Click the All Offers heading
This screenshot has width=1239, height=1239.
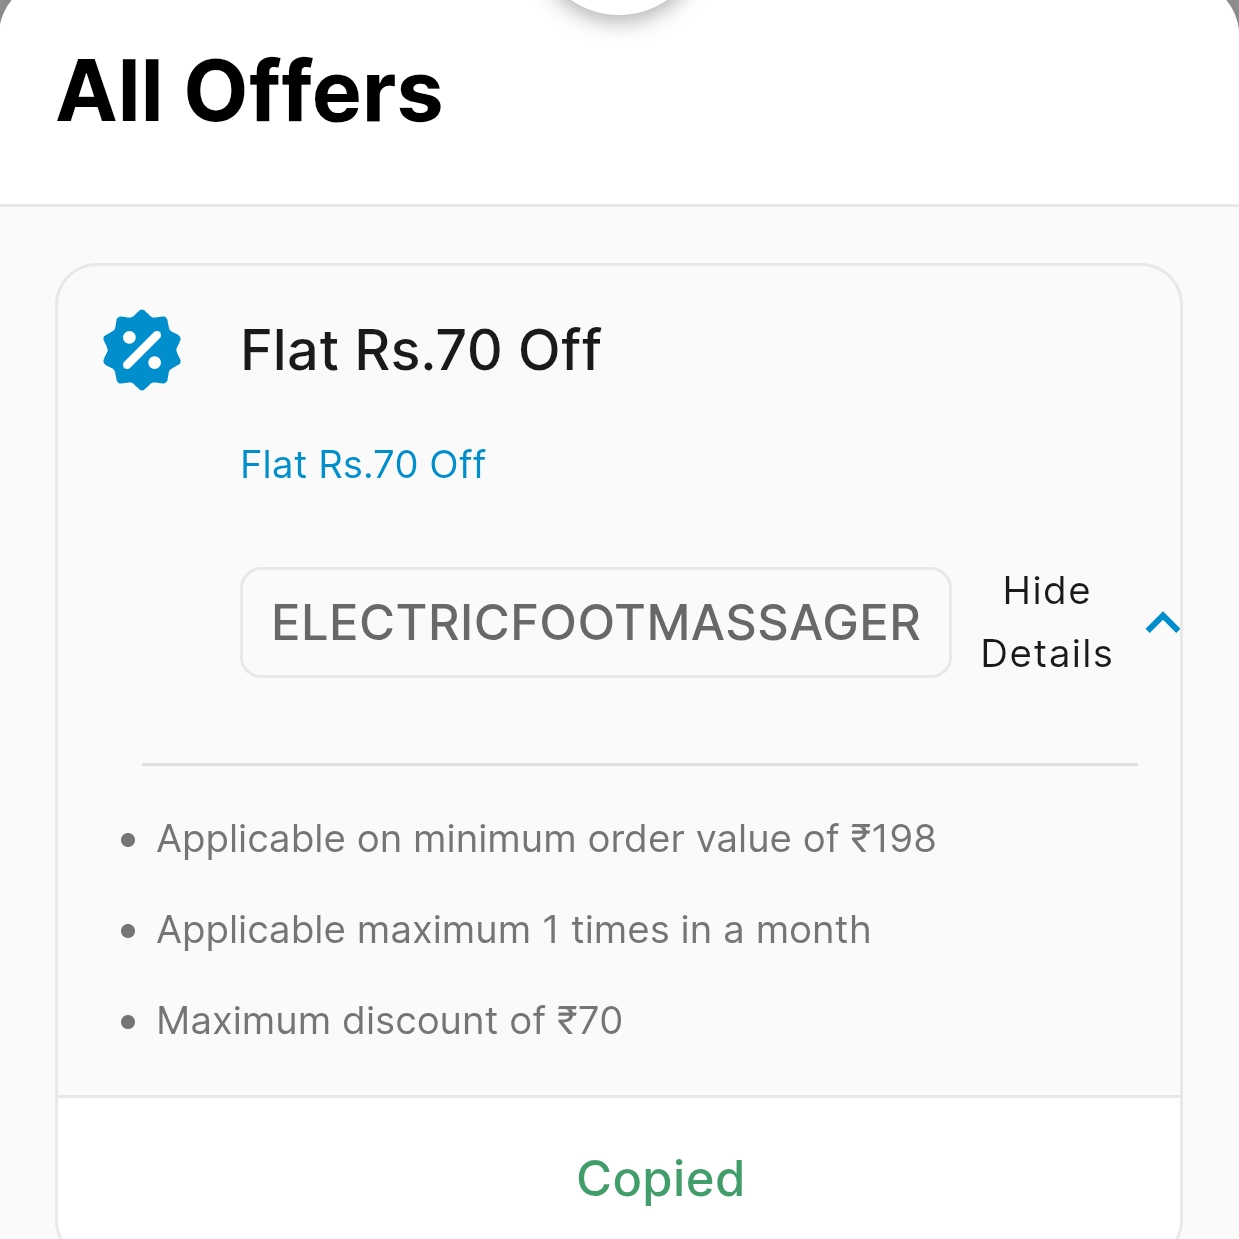tap(249, 92)
